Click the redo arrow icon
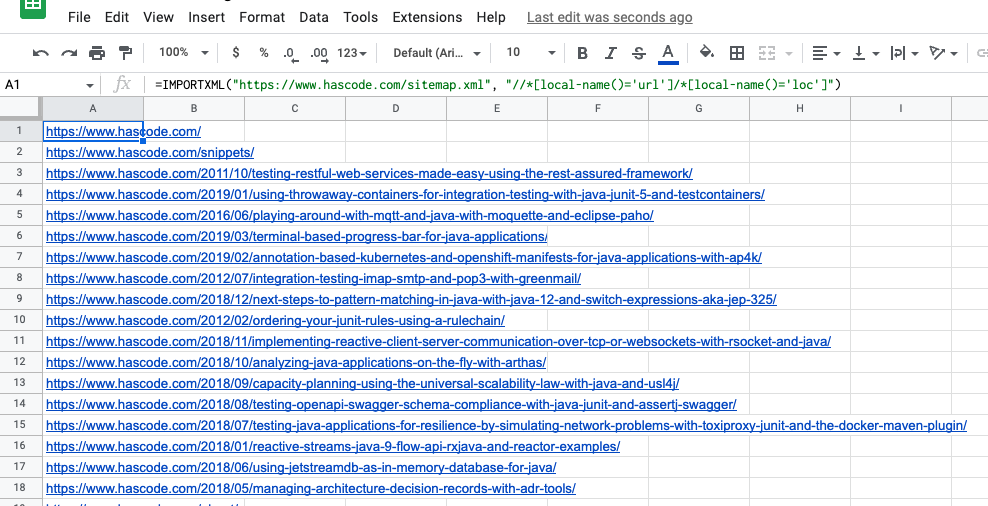This screenshot has width=988, height=506. click(69, 53)
